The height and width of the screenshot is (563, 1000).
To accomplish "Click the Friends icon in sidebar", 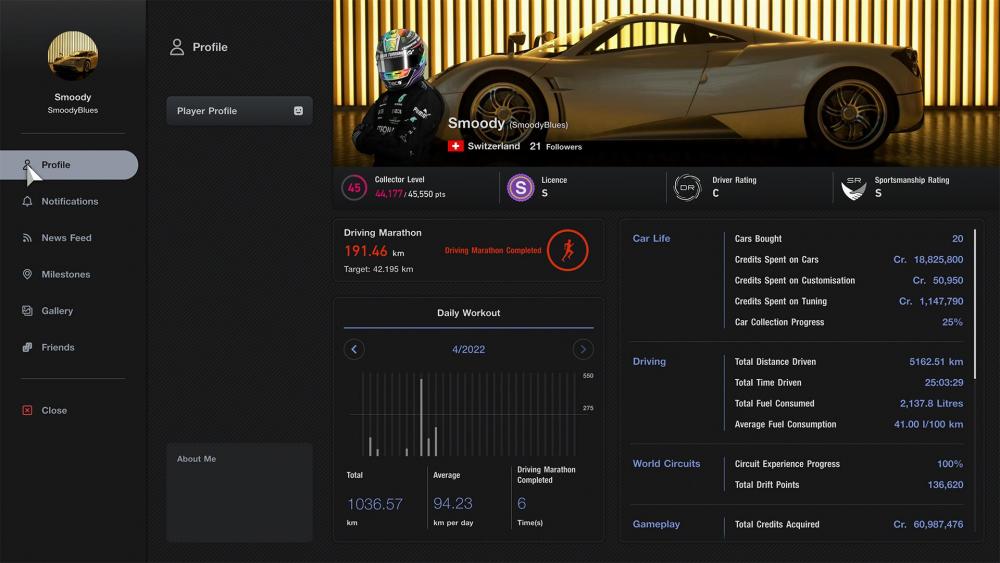I will point(27,348).
